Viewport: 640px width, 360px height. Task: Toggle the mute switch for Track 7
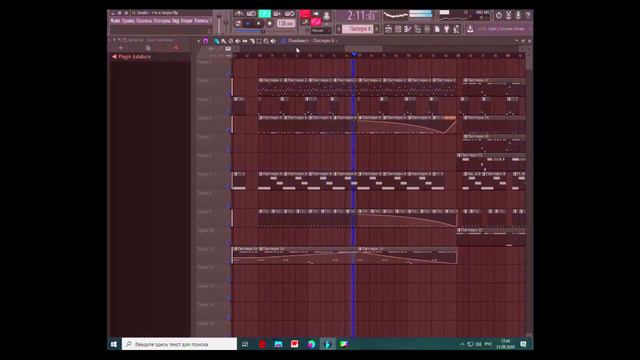point(229,187)
